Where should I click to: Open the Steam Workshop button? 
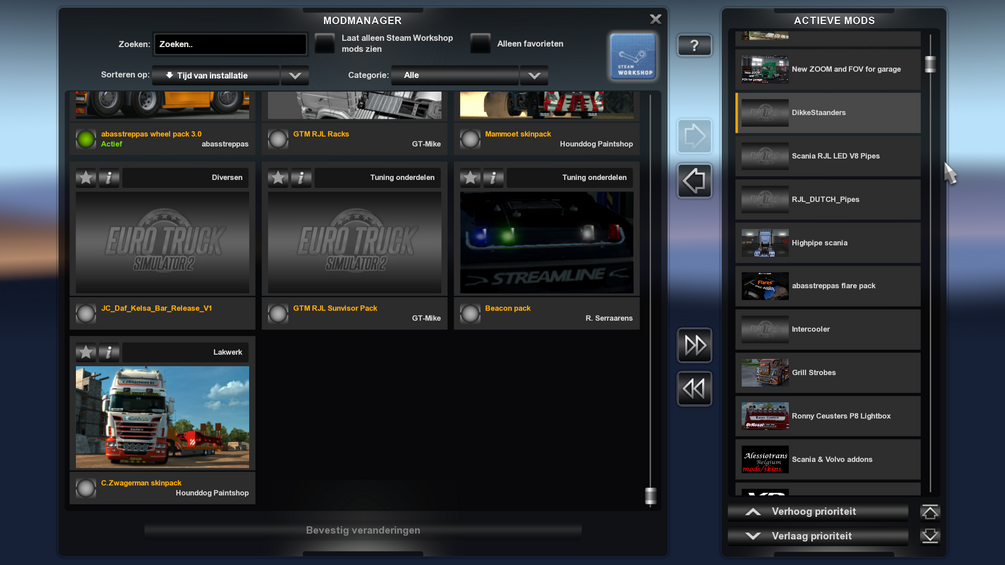(633, 56)
